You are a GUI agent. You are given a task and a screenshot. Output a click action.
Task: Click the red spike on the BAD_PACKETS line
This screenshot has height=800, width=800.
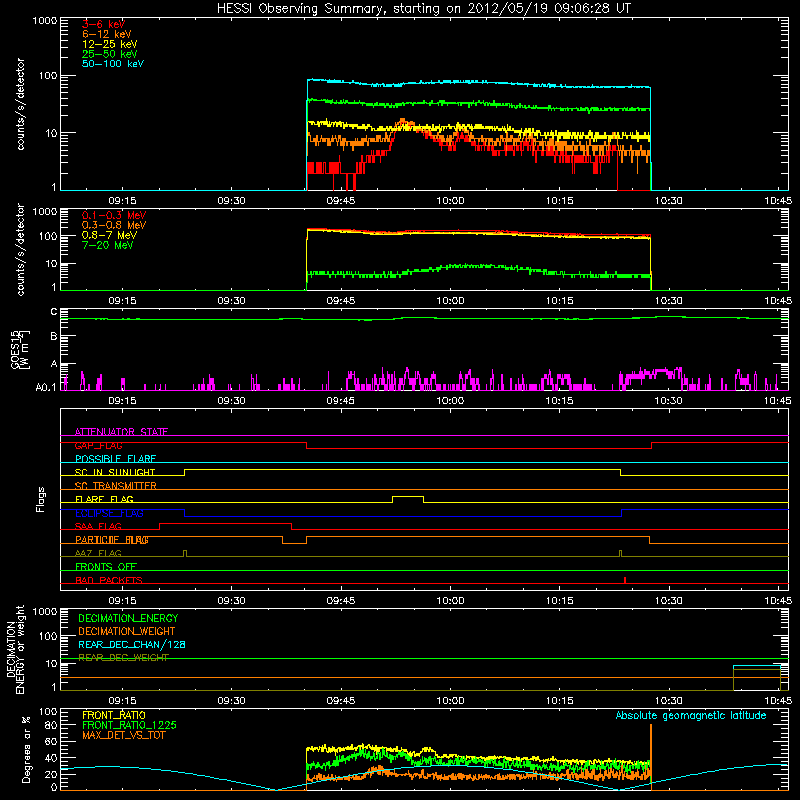625,580
